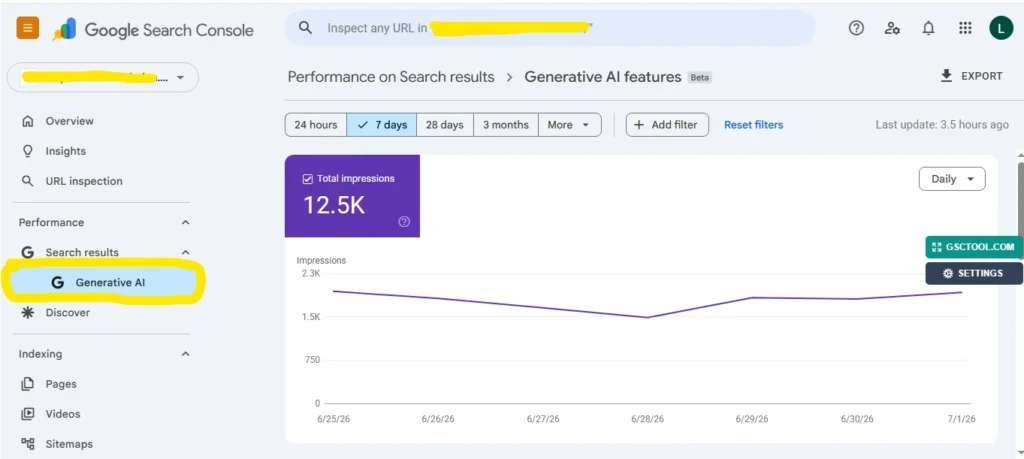The width and height of the screenshot is (1024, 459).
Task: Open Sitemaps in the sidebar
Action: [69, 444]
